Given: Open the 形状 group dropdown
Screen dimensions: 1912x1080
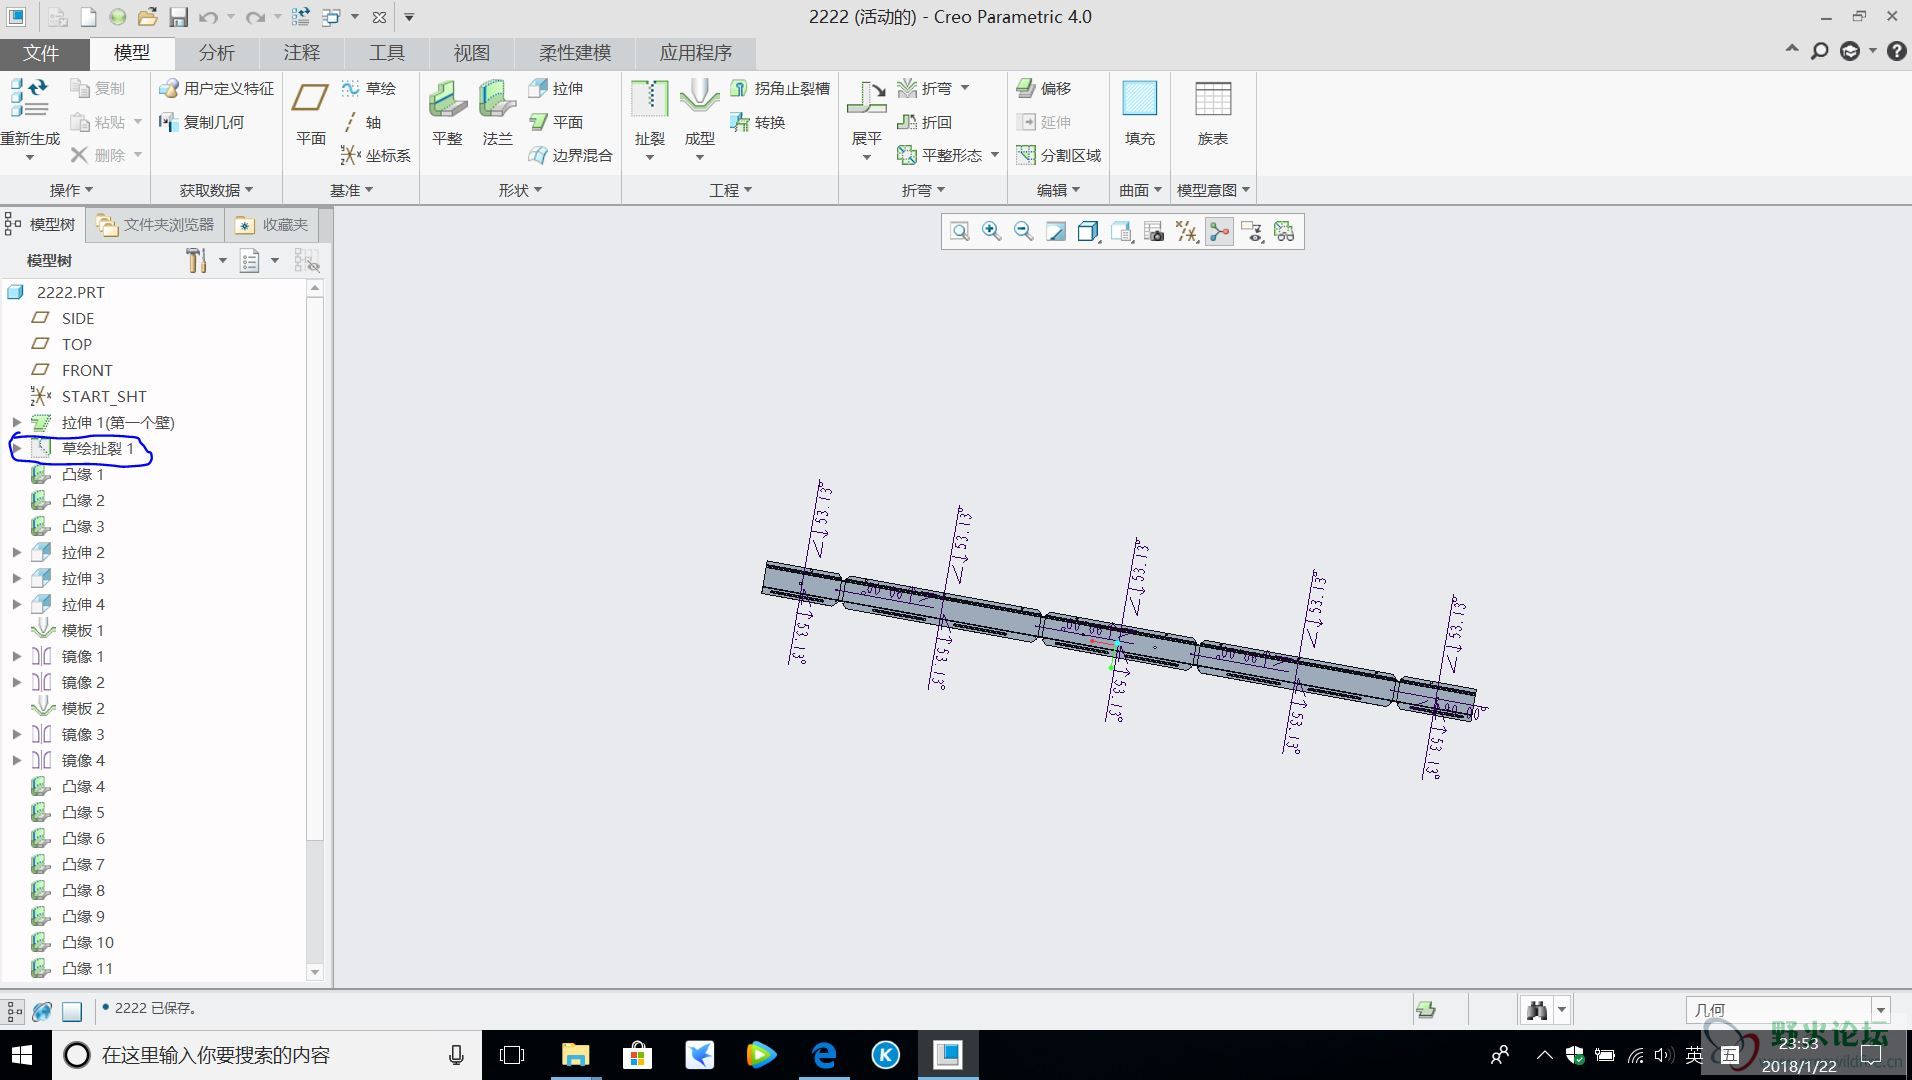Looking at the screenshot, I should [x=520, y=190].
